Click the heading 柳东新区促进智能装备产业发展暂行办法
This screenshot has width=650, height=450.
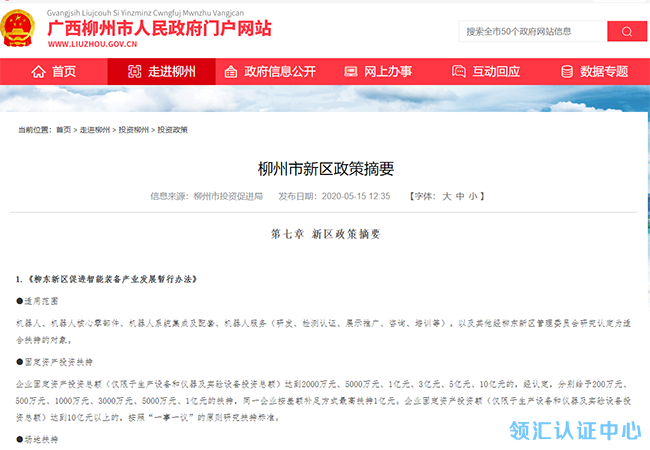click(113, 279)
